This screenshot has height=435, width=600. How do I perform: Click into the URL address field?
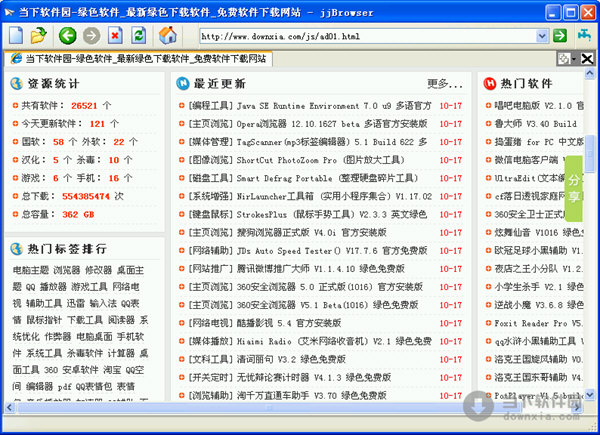point(368,36)
